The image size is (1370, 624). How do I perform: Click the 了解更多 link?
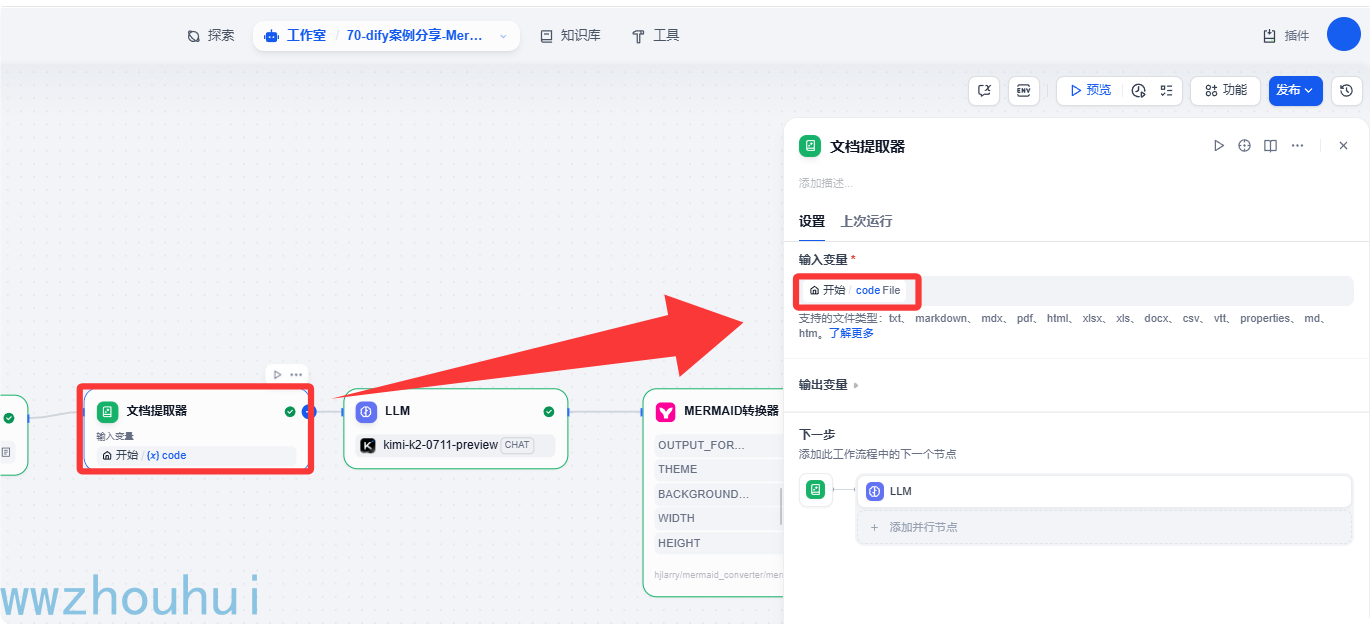(x=850, y=333)
